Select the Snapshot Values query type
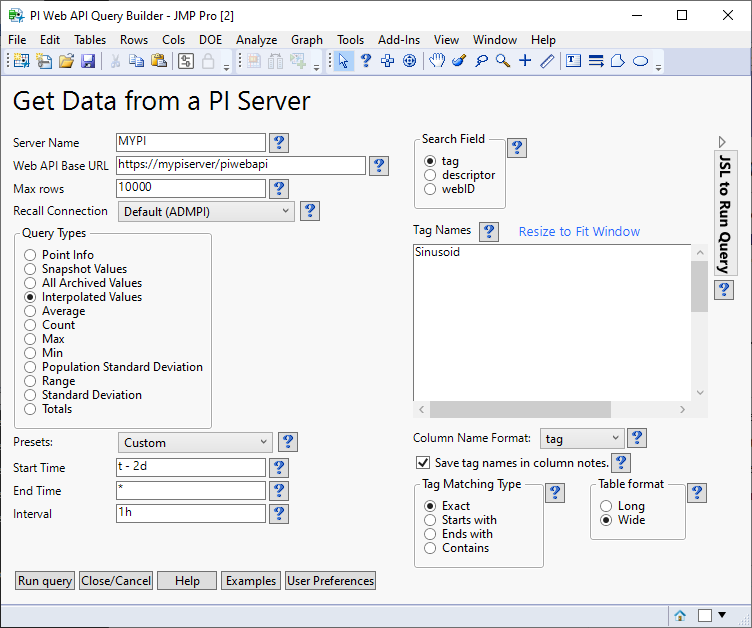 [31, 269]
